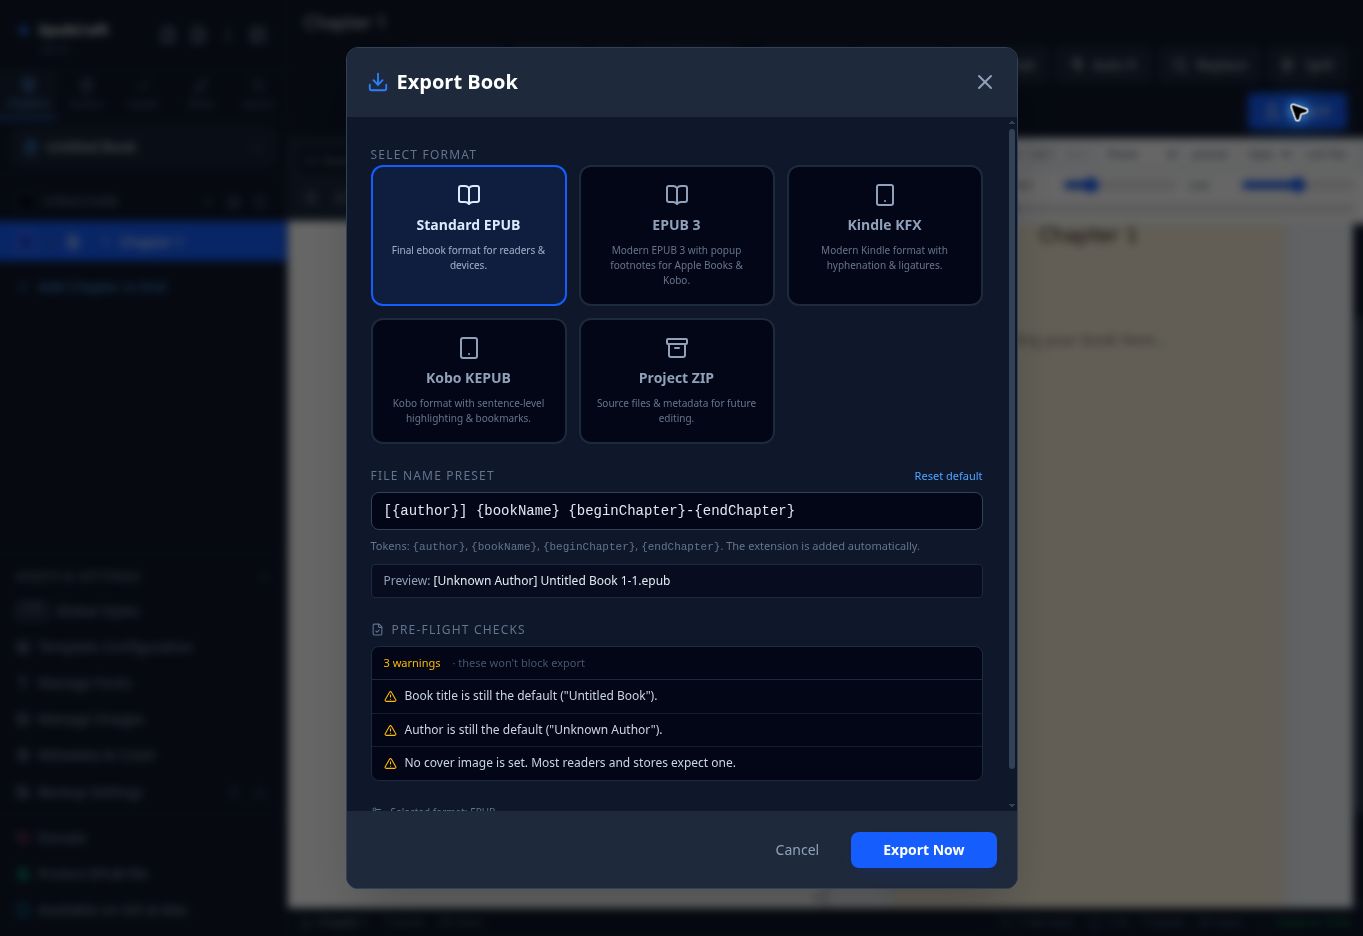Focus the file name preset input field

pyautogui.click(x=677, y=511)
